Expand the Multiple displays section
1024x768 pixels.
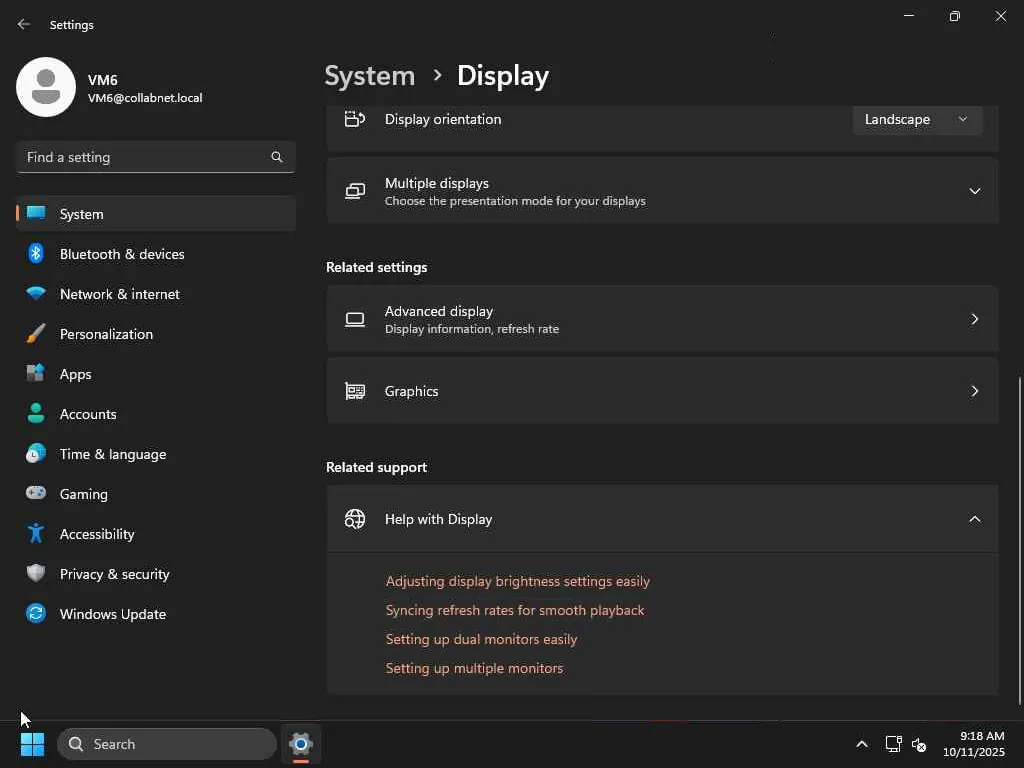click(x=974, y=191)
